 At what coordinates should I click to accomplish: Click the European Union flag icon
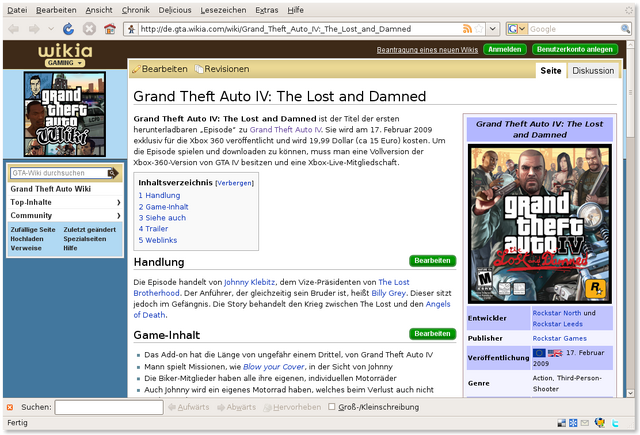[539, 353]
